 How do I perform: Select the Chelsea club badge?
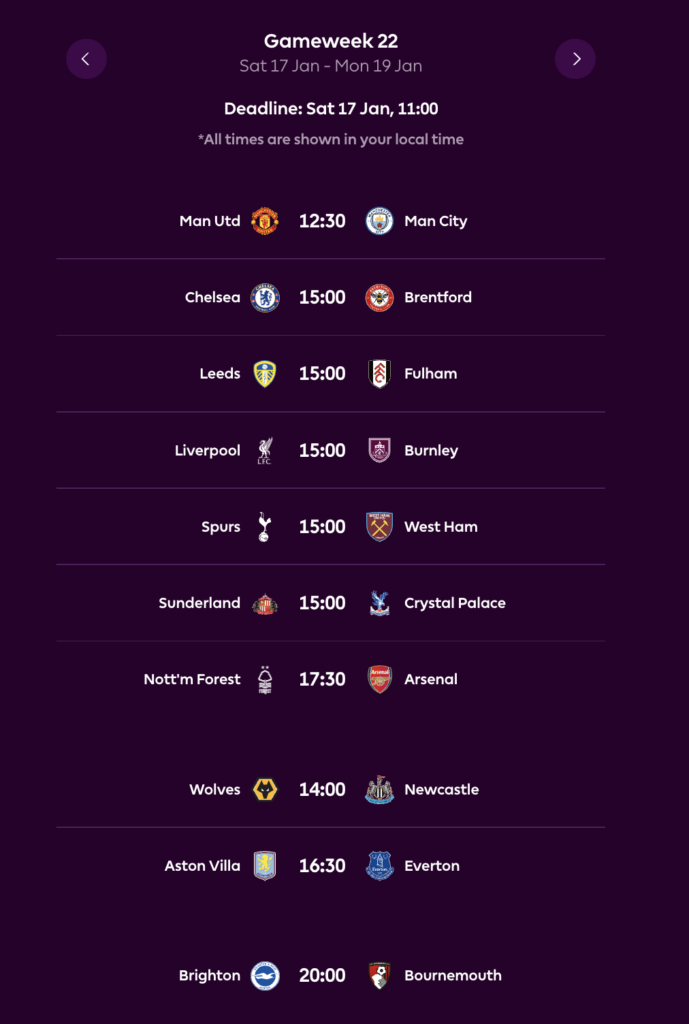point(264,297)
